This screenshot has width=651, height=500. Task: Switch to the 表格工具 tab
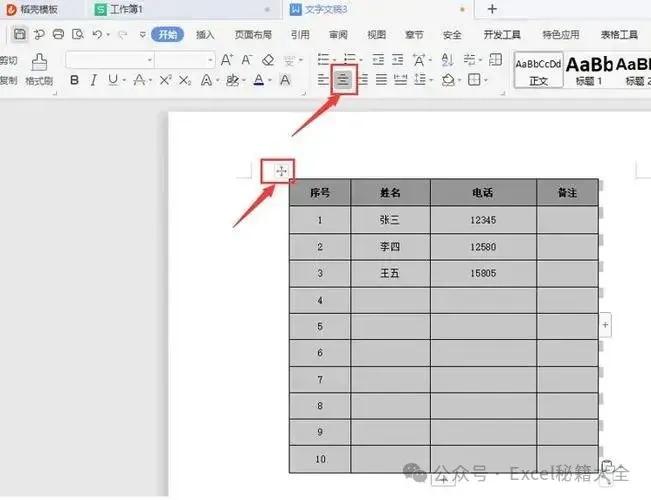click(619, 34)
